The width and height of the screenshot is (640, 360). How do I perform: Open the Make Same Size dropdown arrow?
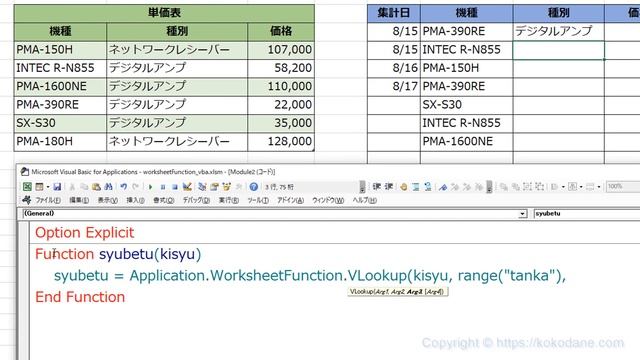(599, 187)
